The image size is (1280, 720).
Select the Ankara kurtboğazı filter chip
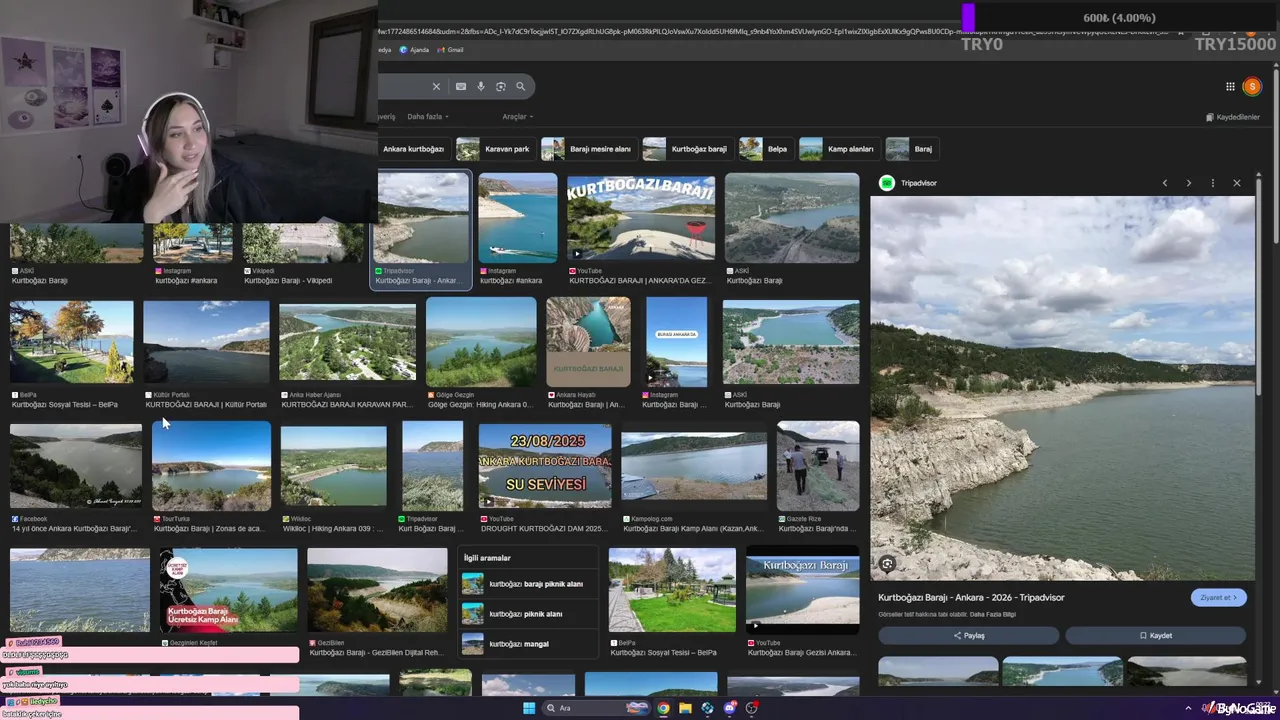click(x=413, y=149)
